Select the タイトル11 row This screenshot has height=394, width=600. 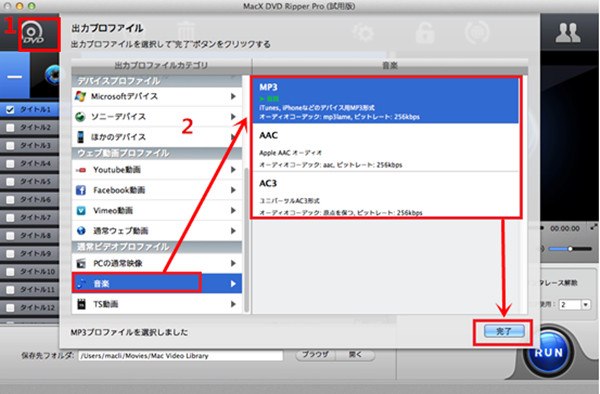tap(29, 290)
